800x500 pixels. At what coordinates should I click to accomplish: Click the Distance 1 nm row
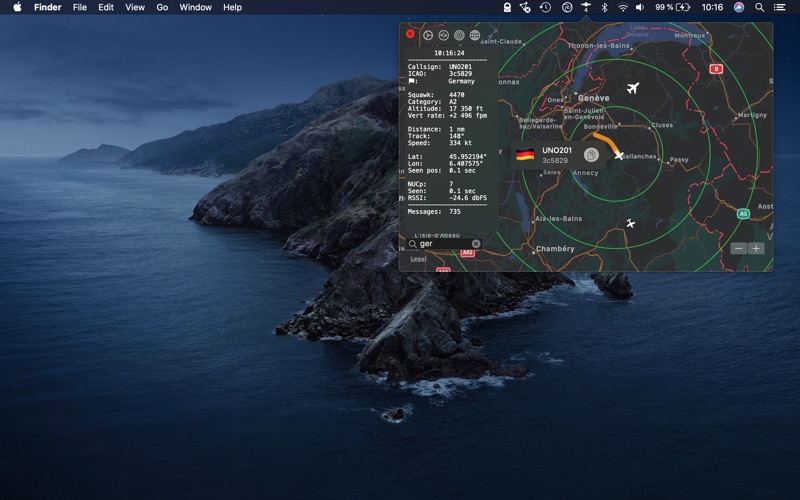coord(435,130)
